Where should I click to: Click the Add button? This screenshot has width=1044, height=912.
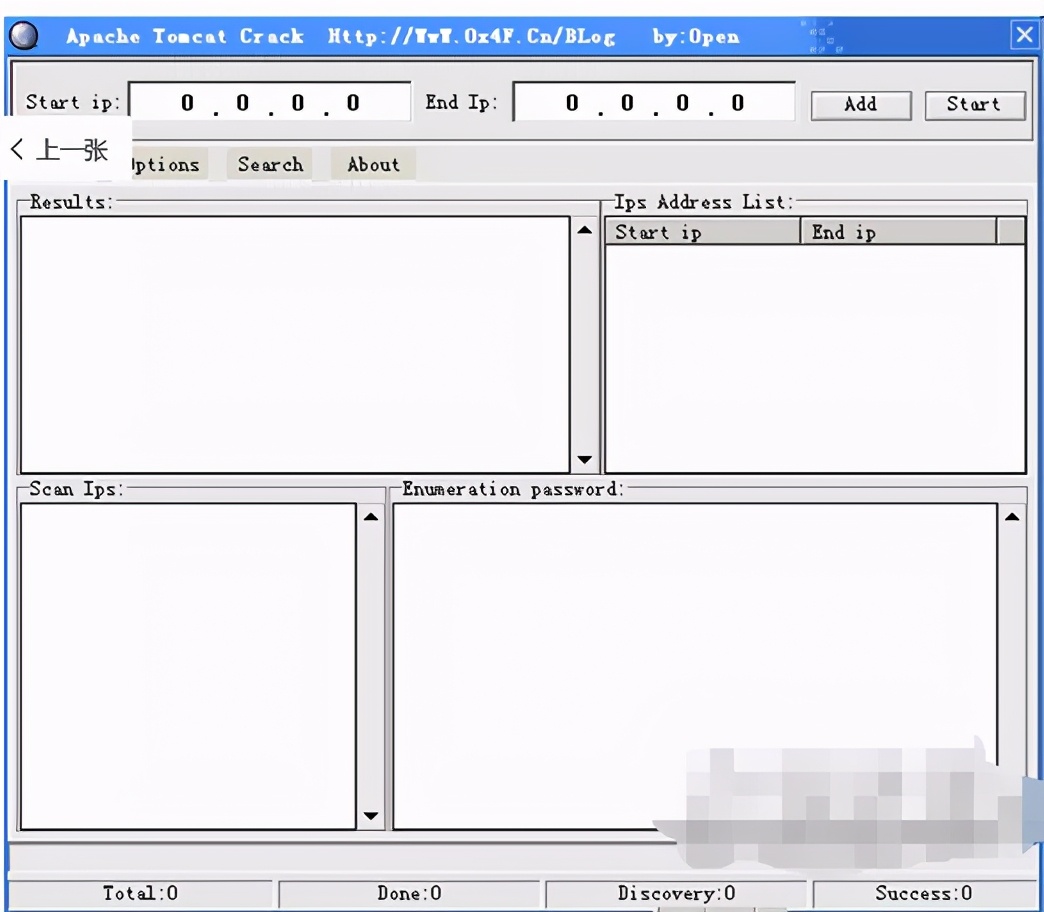861,105
